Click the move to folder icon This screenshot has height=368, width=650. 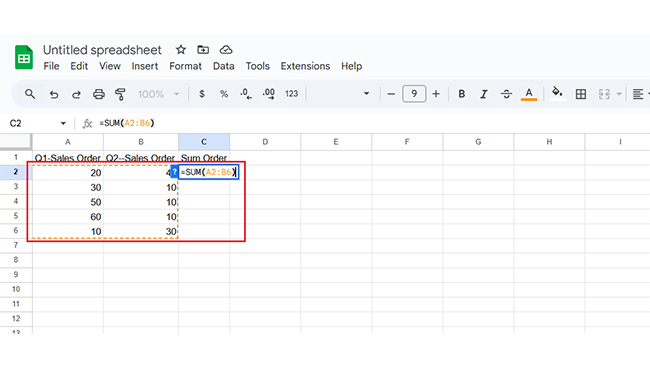tap(203, 50)
